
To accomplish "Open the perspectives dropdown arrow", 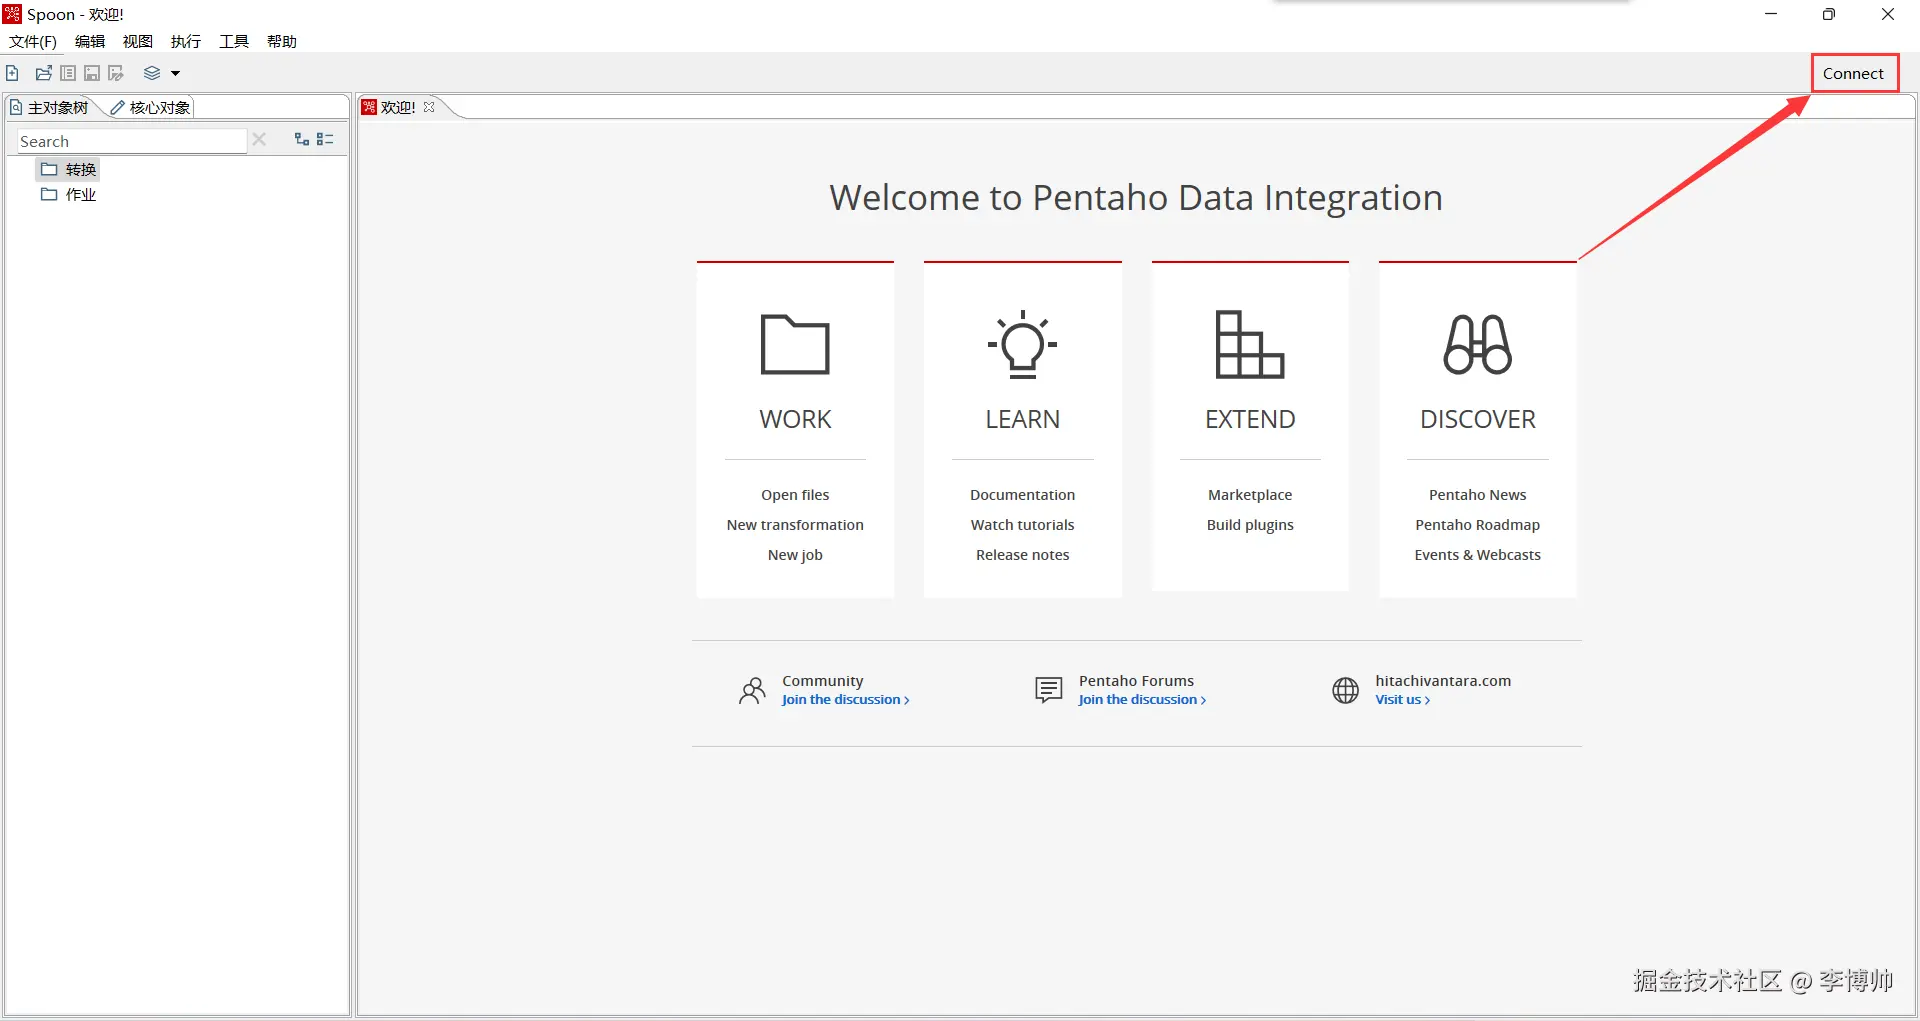I will pos(176,73).
